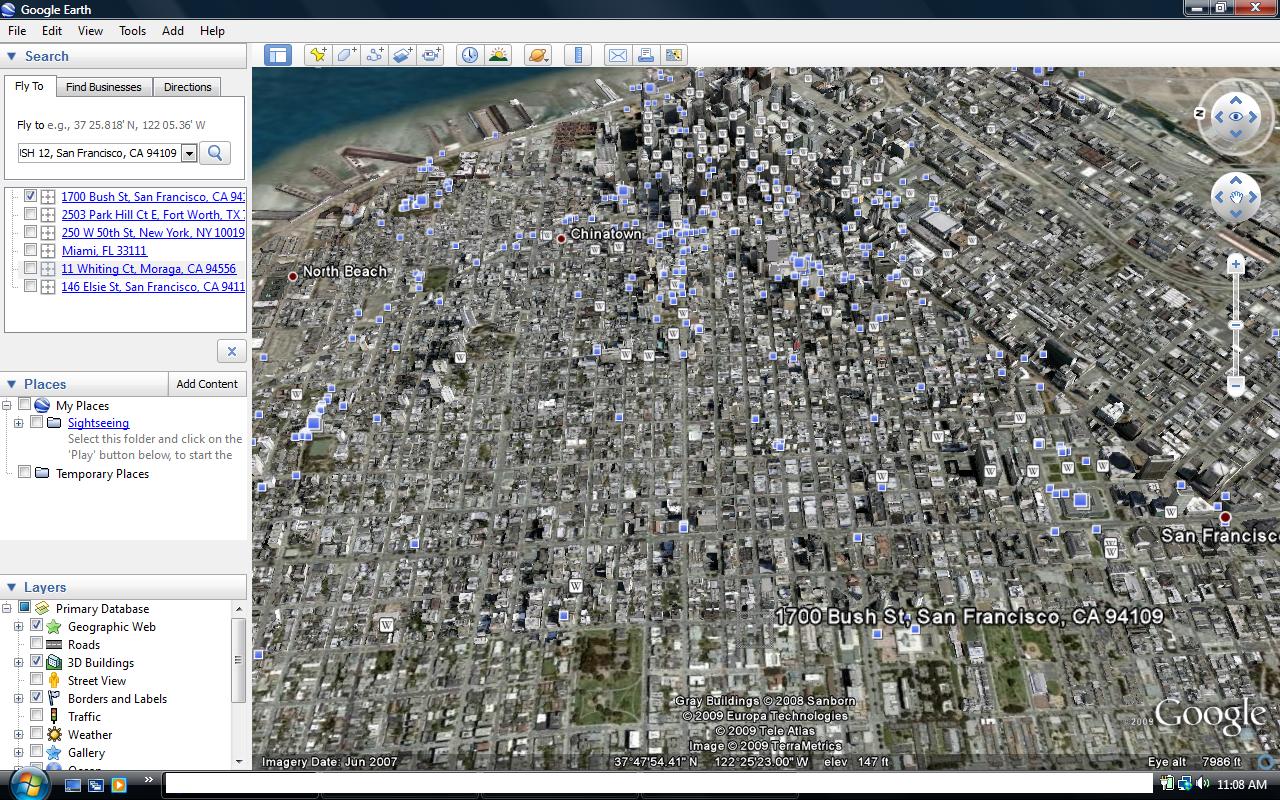Open Windows Media Player from quick launch
The width and height of the screenshot is (1280, 800).
click(x=119, y=785)
